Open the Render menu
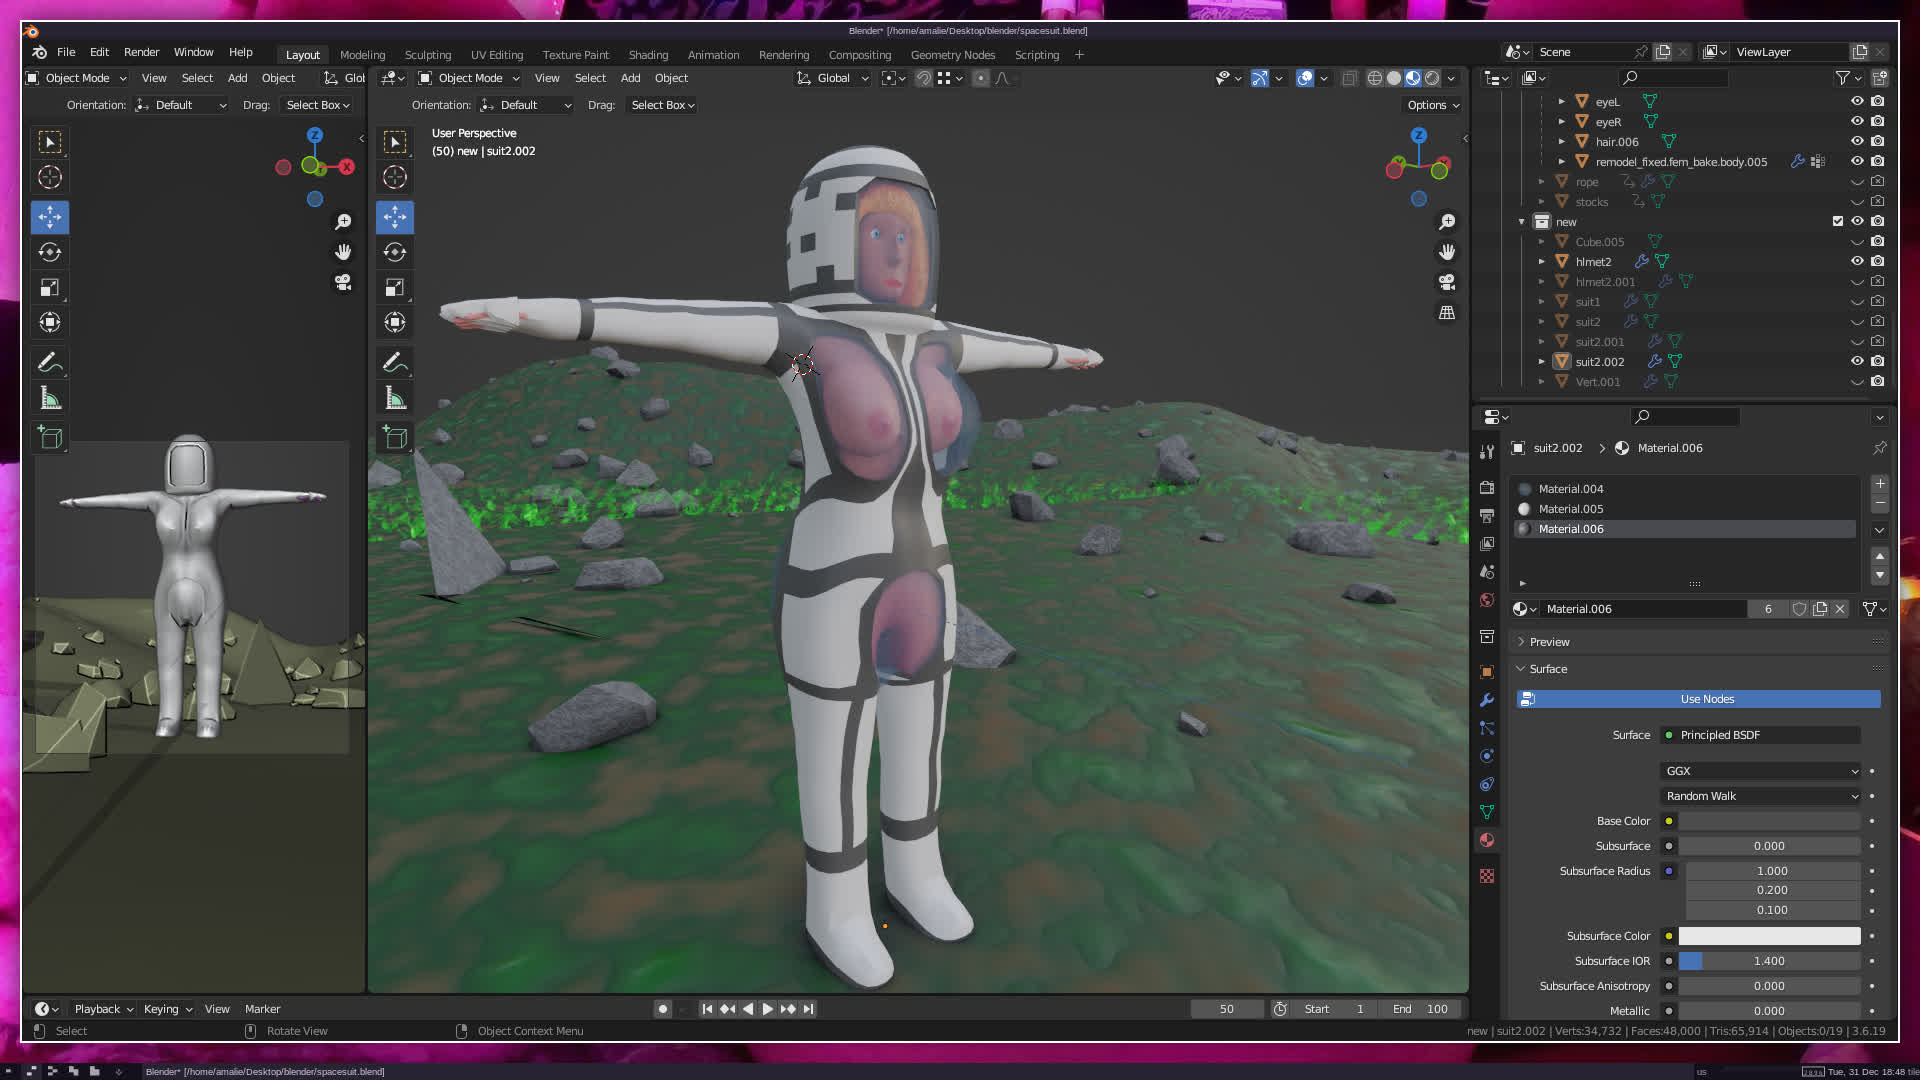 [x=141, y=52]
